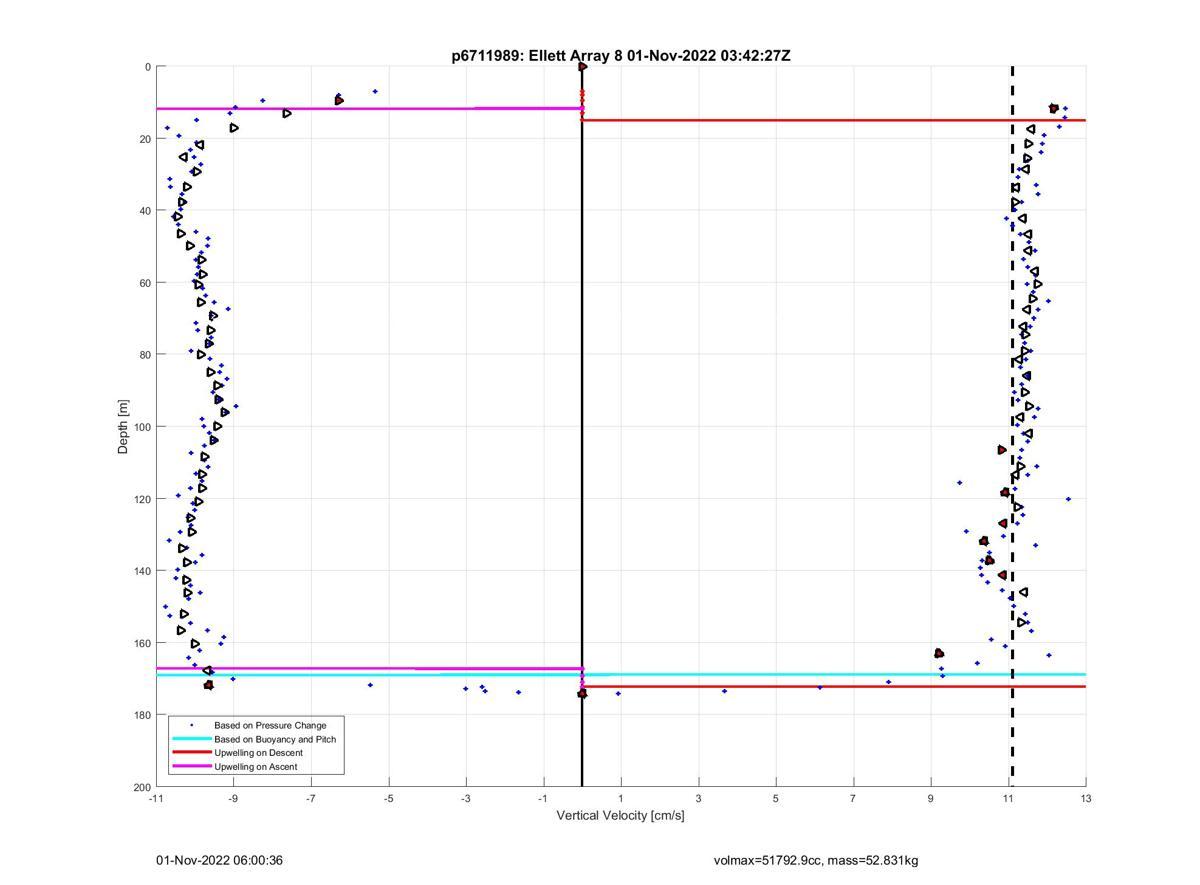
Task: Click the 'Depth [m]' axis label
Action: [124, 427]
